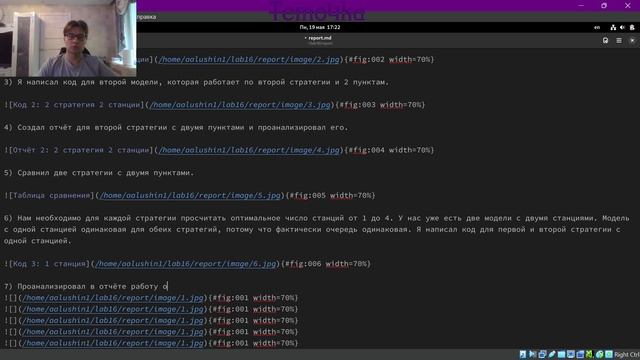Image resolution: width=640 pixels, height=360 pixels.
Task: Click the 'report.md' document title
Action: (320, 38)
